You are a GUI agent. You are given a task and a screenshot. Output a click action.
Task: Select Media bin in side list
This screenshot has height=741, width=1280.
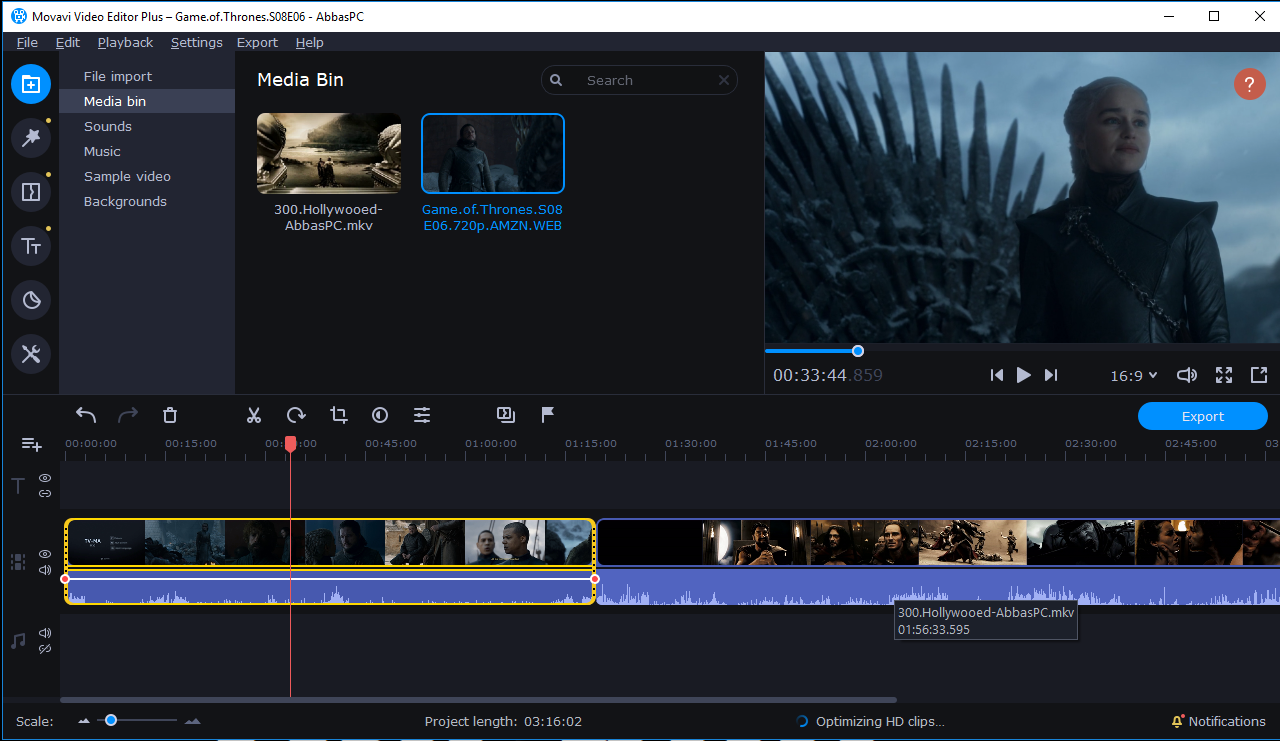click(147, 101)
